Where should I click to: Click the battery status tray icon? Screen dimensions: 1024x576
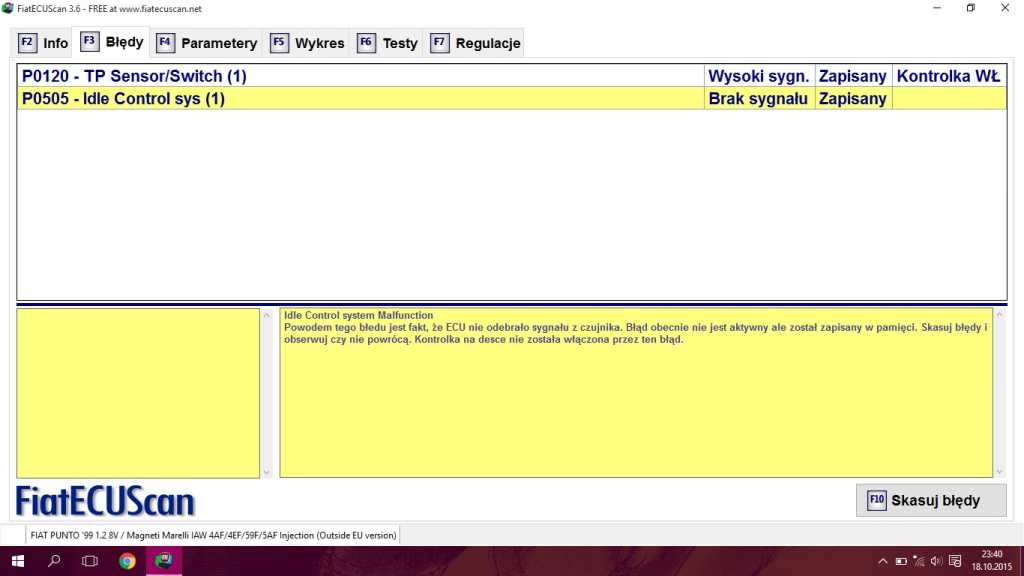point(900,561)
